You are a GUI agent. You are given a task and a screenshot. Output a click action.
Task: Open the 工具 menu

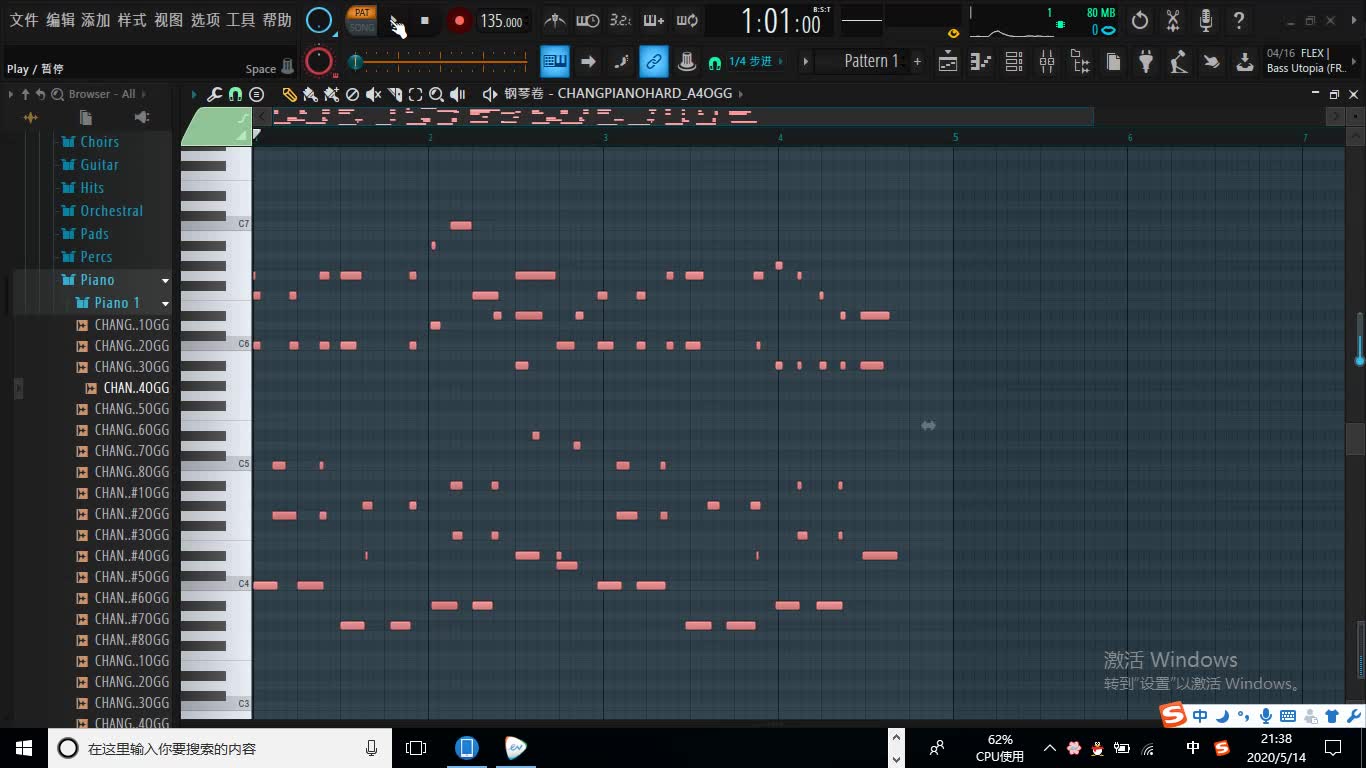click(241, 20)
